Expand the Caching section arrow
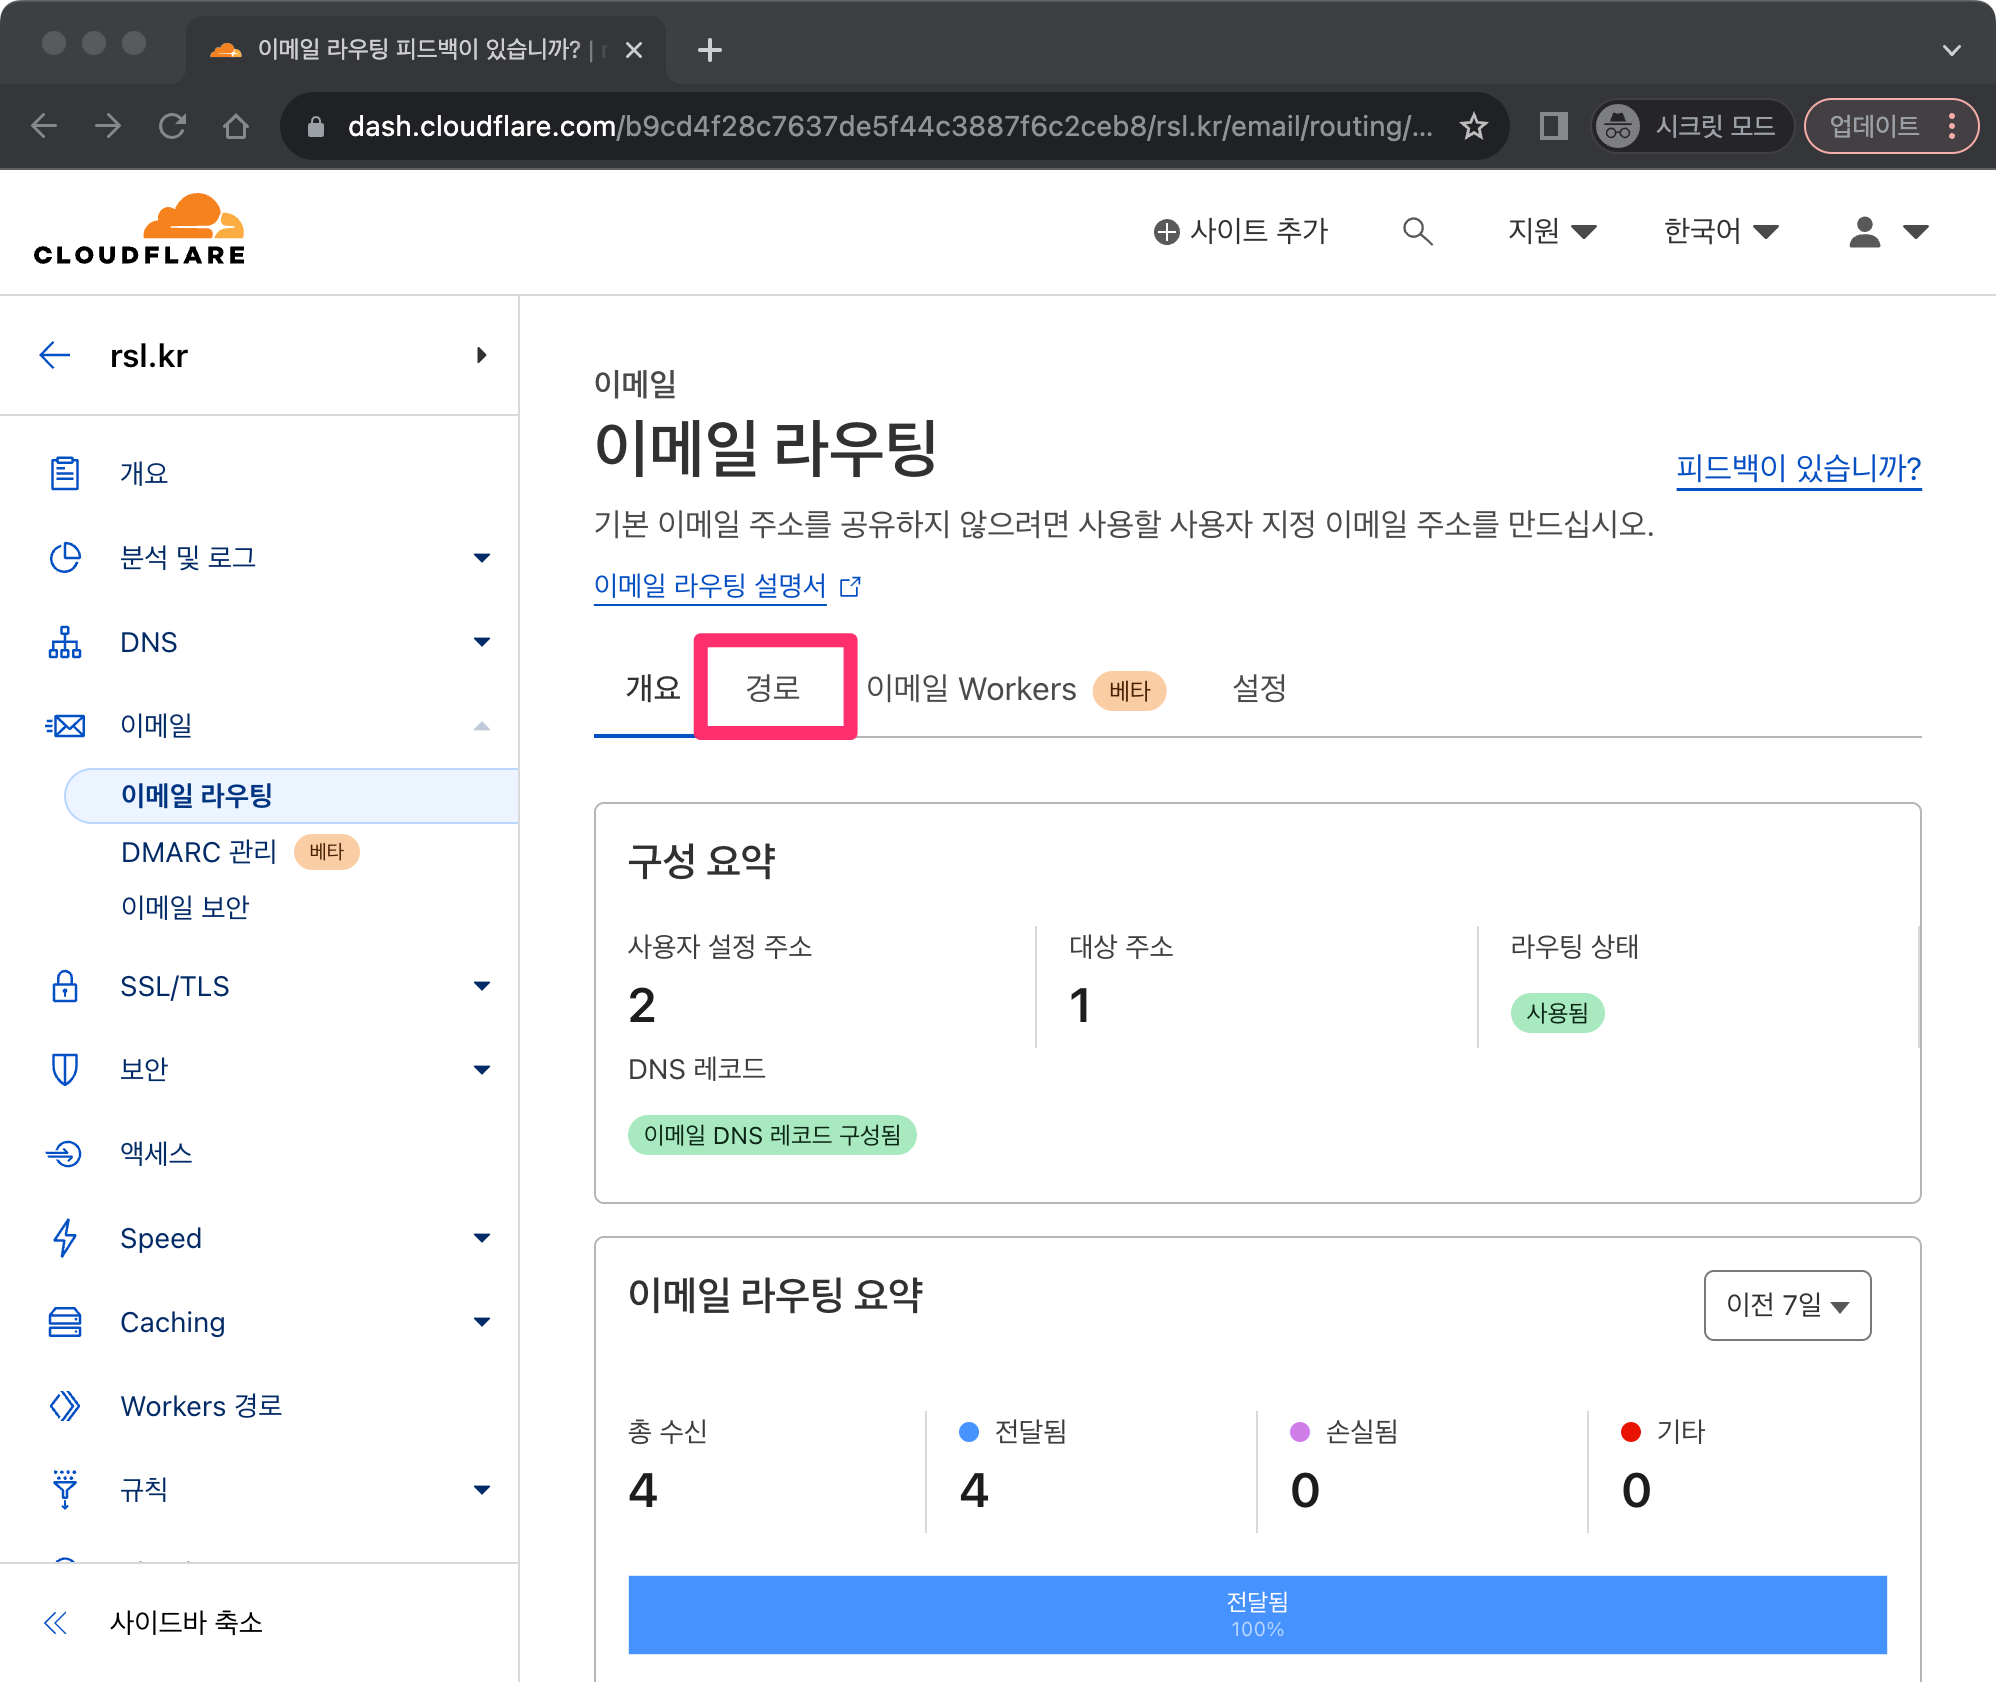Viewport: 1996px width, 1682px height. point(482,1322)
